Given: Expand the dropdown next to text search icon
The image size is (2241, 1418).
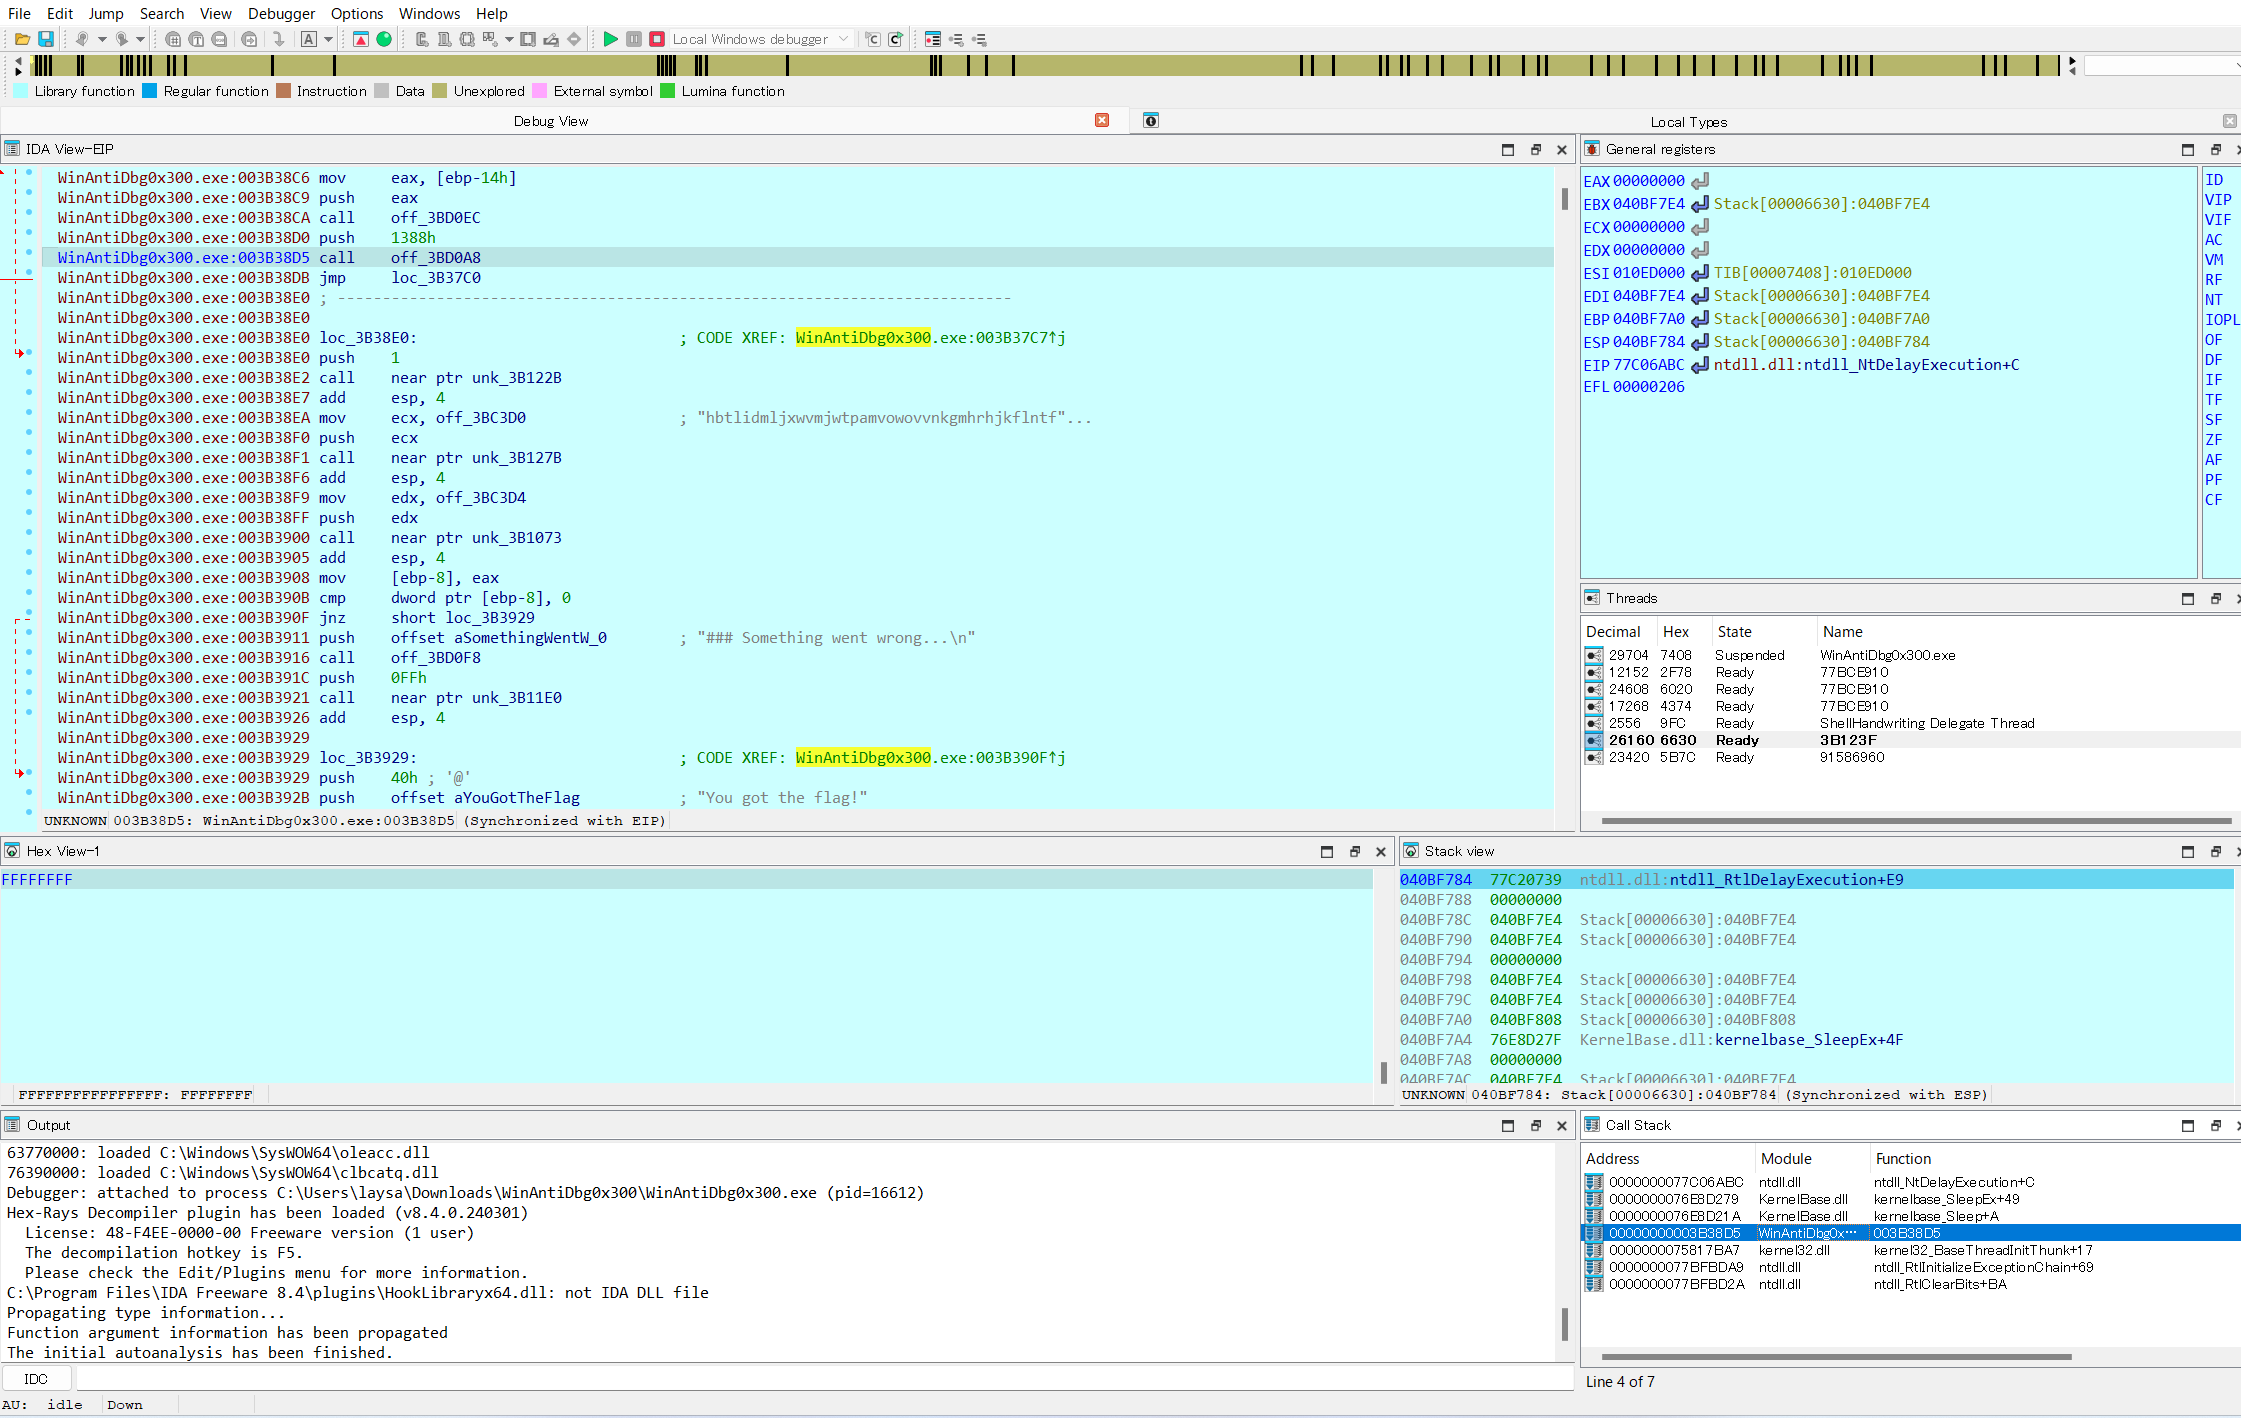Looking at the screenshot, I should (x=328, y=39).
